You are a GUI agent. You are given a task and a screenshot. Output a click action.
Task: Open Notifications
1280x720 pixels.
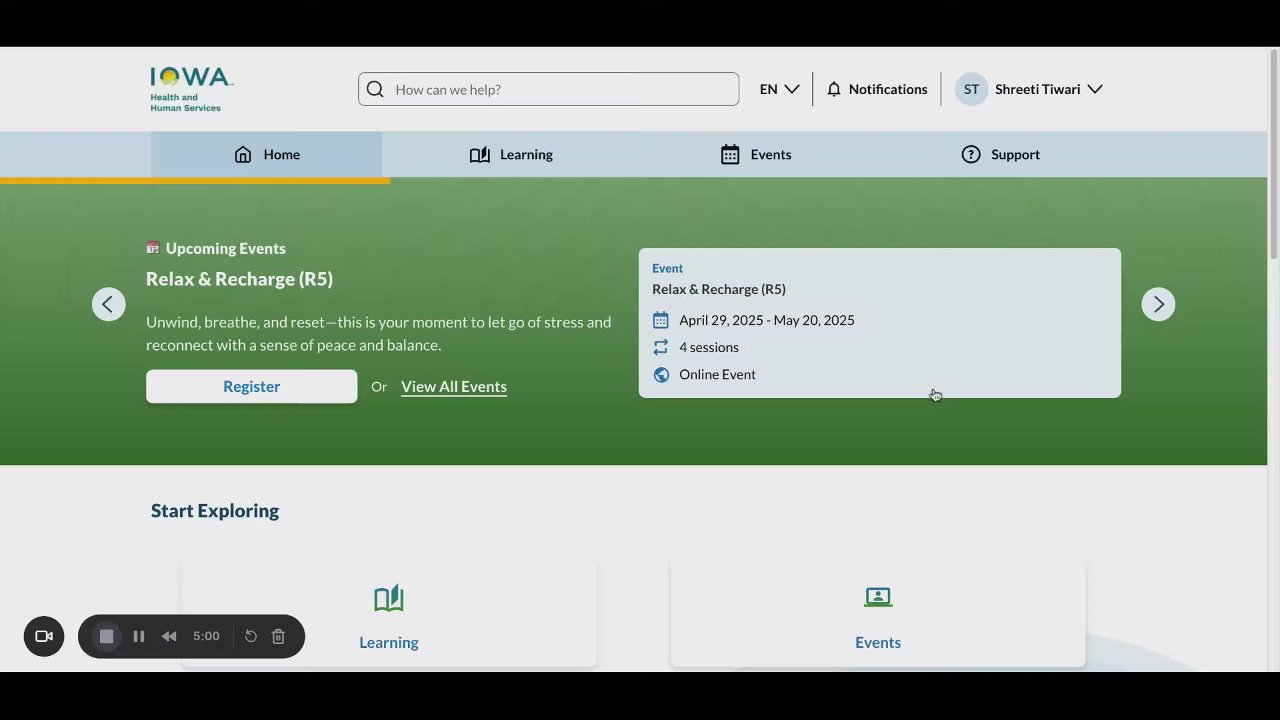877,89
